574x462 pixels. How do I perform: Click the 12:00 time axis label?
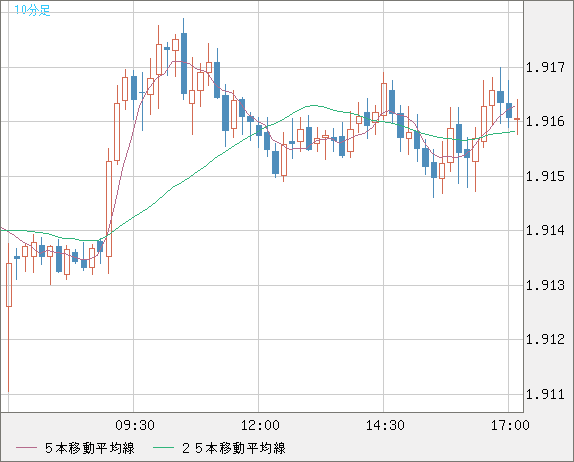tap(260, 425)
